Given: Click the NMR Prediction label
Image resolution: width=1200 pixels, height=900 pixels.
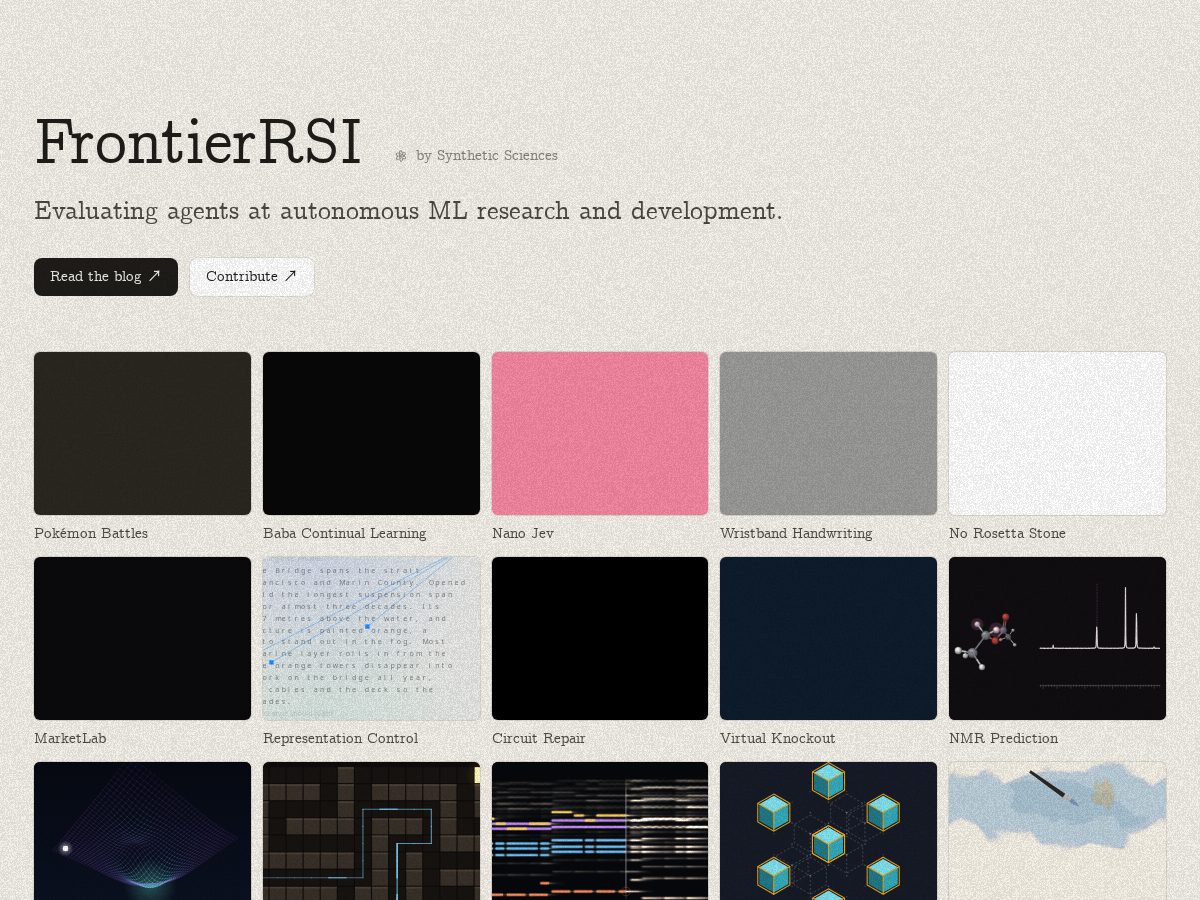Looking at the screenshot, I should point(1003,739).
